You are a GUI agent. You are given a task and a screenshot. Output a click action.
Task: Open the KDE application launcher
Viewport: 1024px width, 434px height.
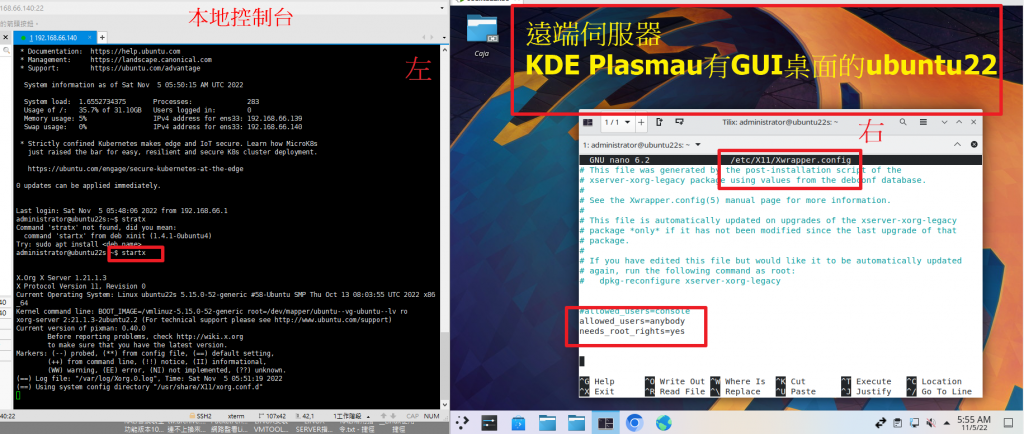click(462, 423)
